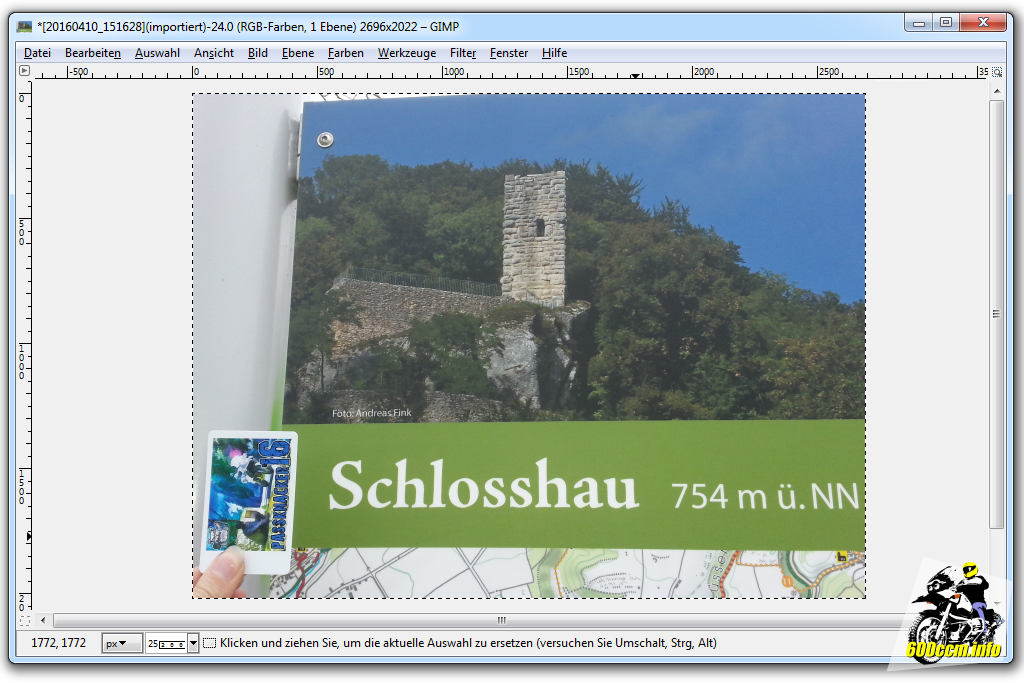This screenshot has height=683, width=1024.
Task: Open the Fenster menu
Action: click(508, 53)
